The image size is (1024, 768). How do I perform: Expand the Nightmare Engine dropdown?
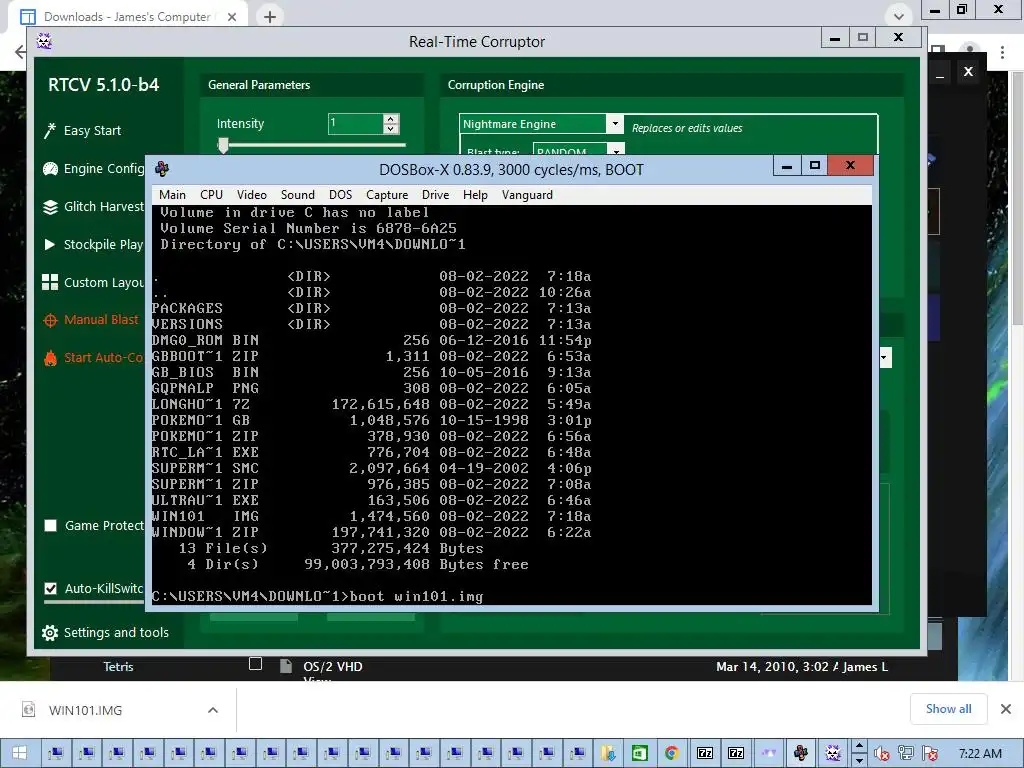(x=615, y=123)
